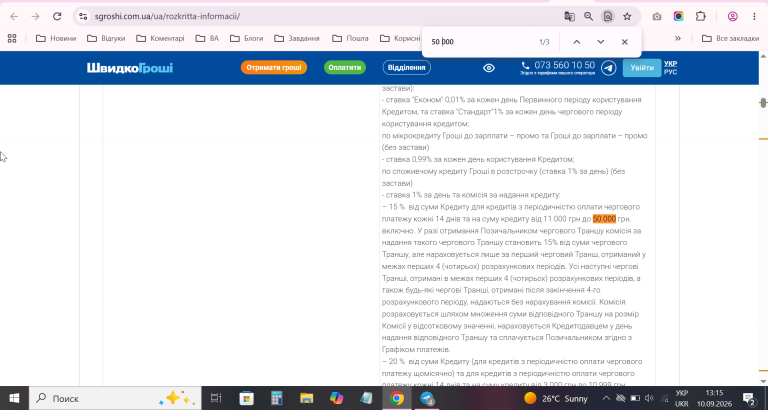This screenshot has height=410, width=768.
Task: Jump to previous find result
Action: (576, 42)
